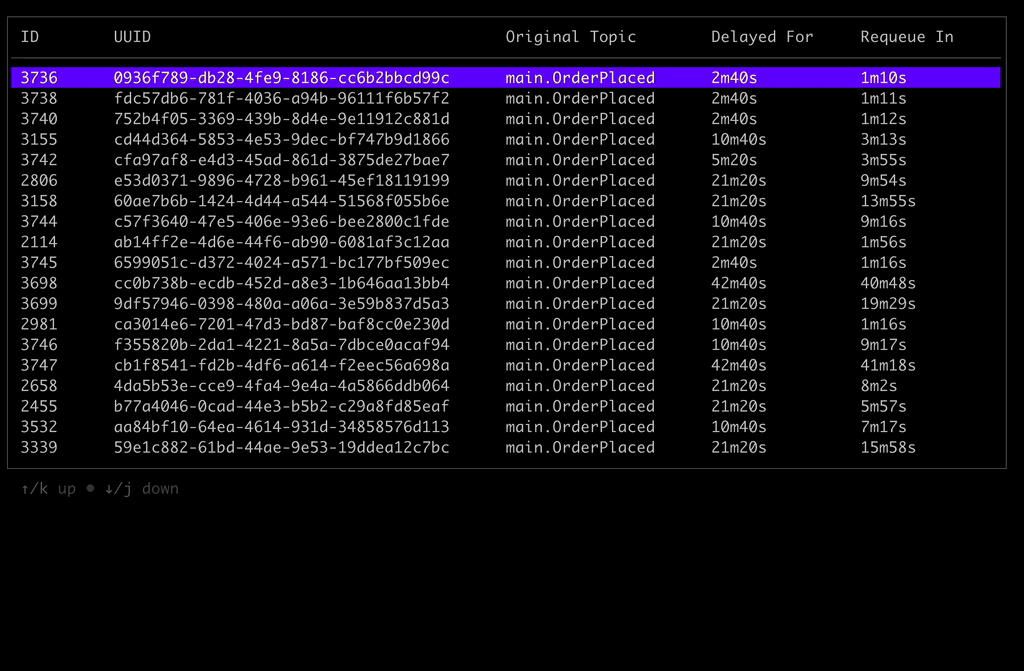
Task: Select row ID 3742
Action: (505, 160)
